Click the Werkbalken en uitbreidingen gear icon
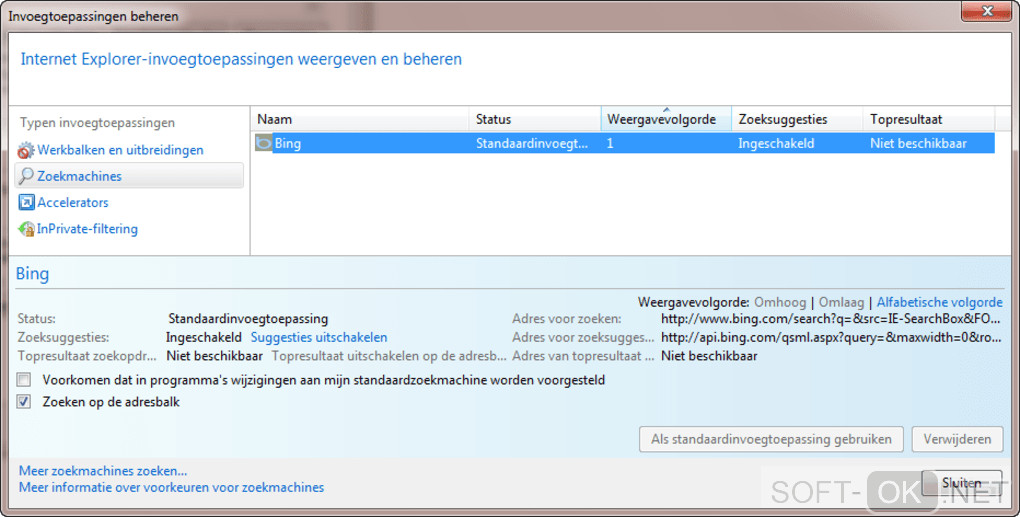This screenshot has height=517, width=1020. coord(25,151)
